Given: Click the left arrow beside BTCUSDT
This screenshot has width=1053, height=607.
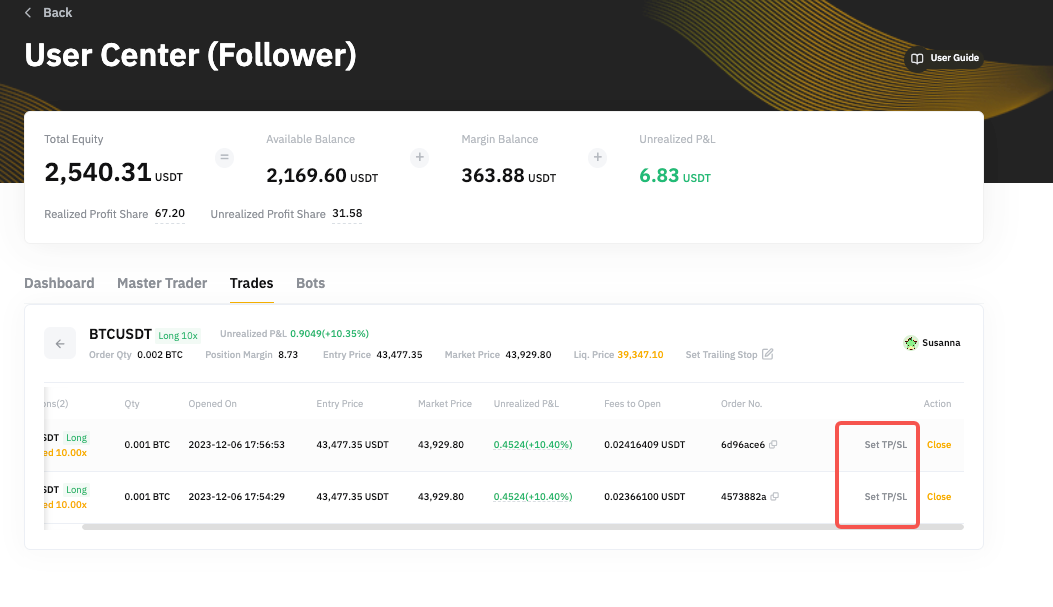Looking at the screenshot, I should (x=60, y=344).
